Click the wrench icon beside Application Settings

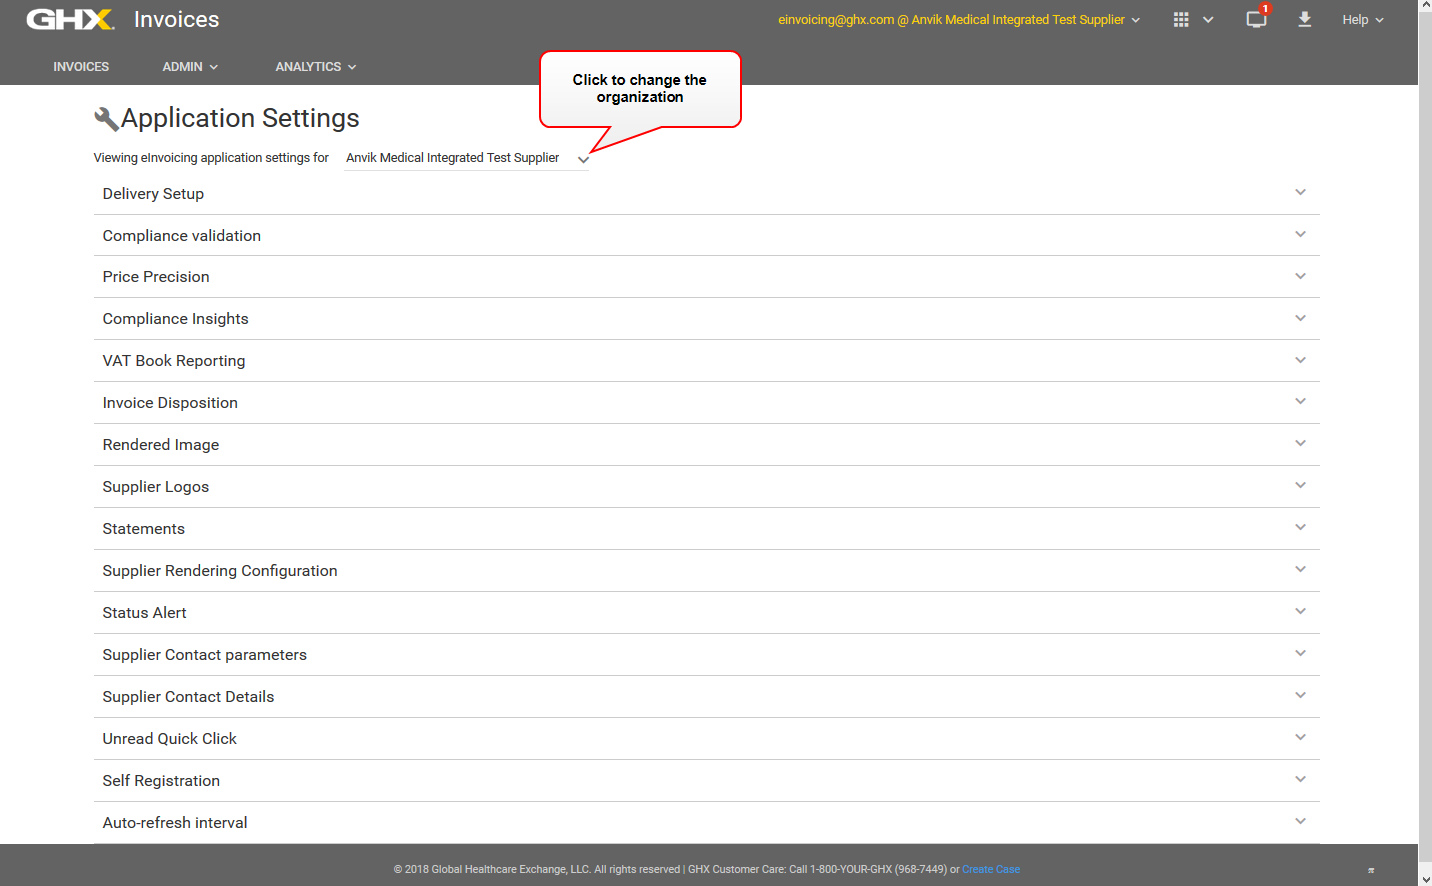point(106,117)
